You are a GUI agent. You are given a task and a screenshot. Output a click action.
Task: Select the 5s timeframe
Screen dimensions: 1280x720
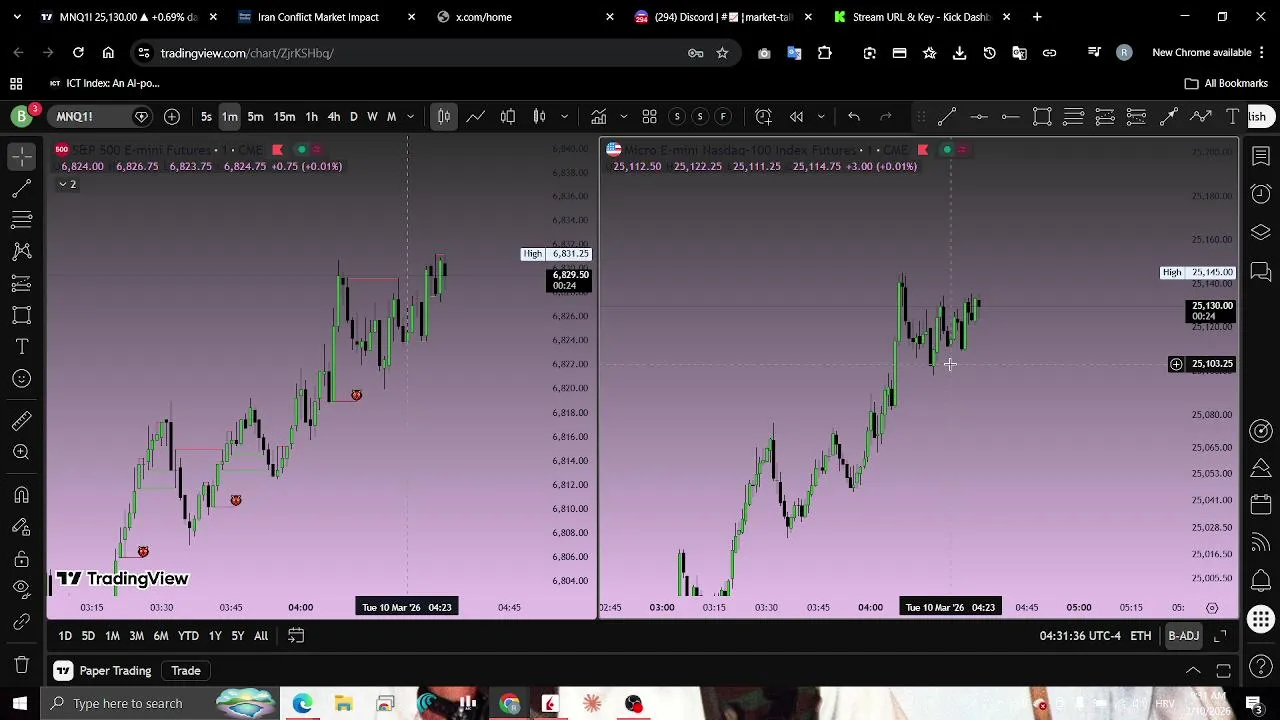(206, 117)
